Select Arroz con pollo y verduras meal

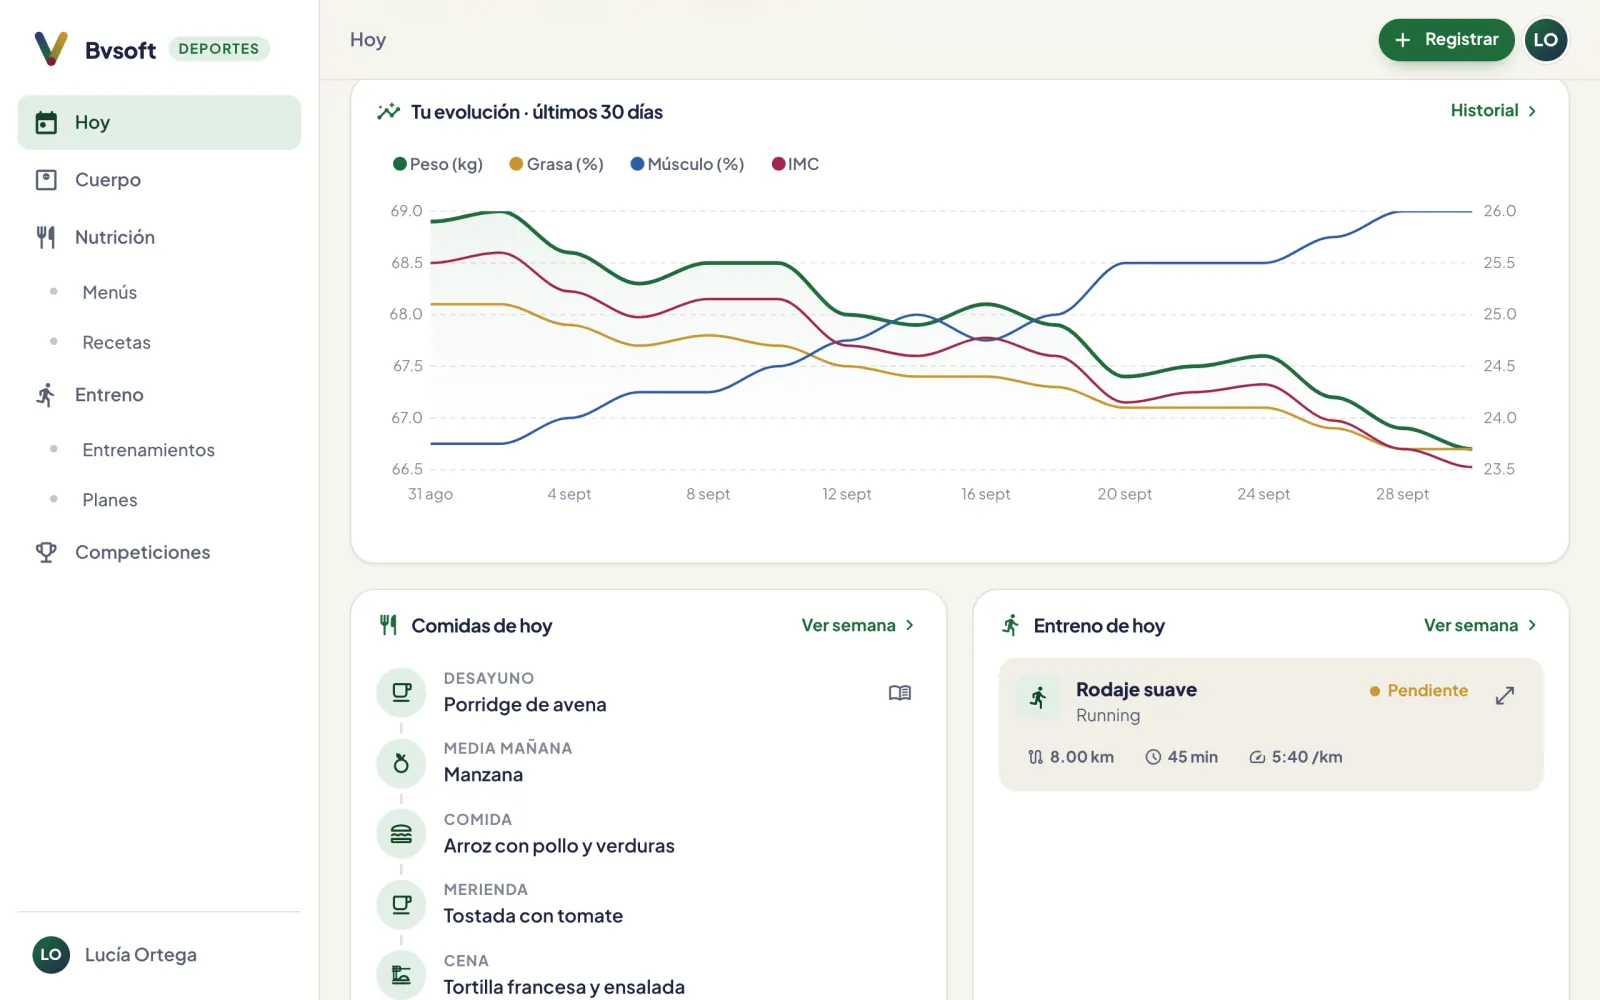click(x=559, y=846)
